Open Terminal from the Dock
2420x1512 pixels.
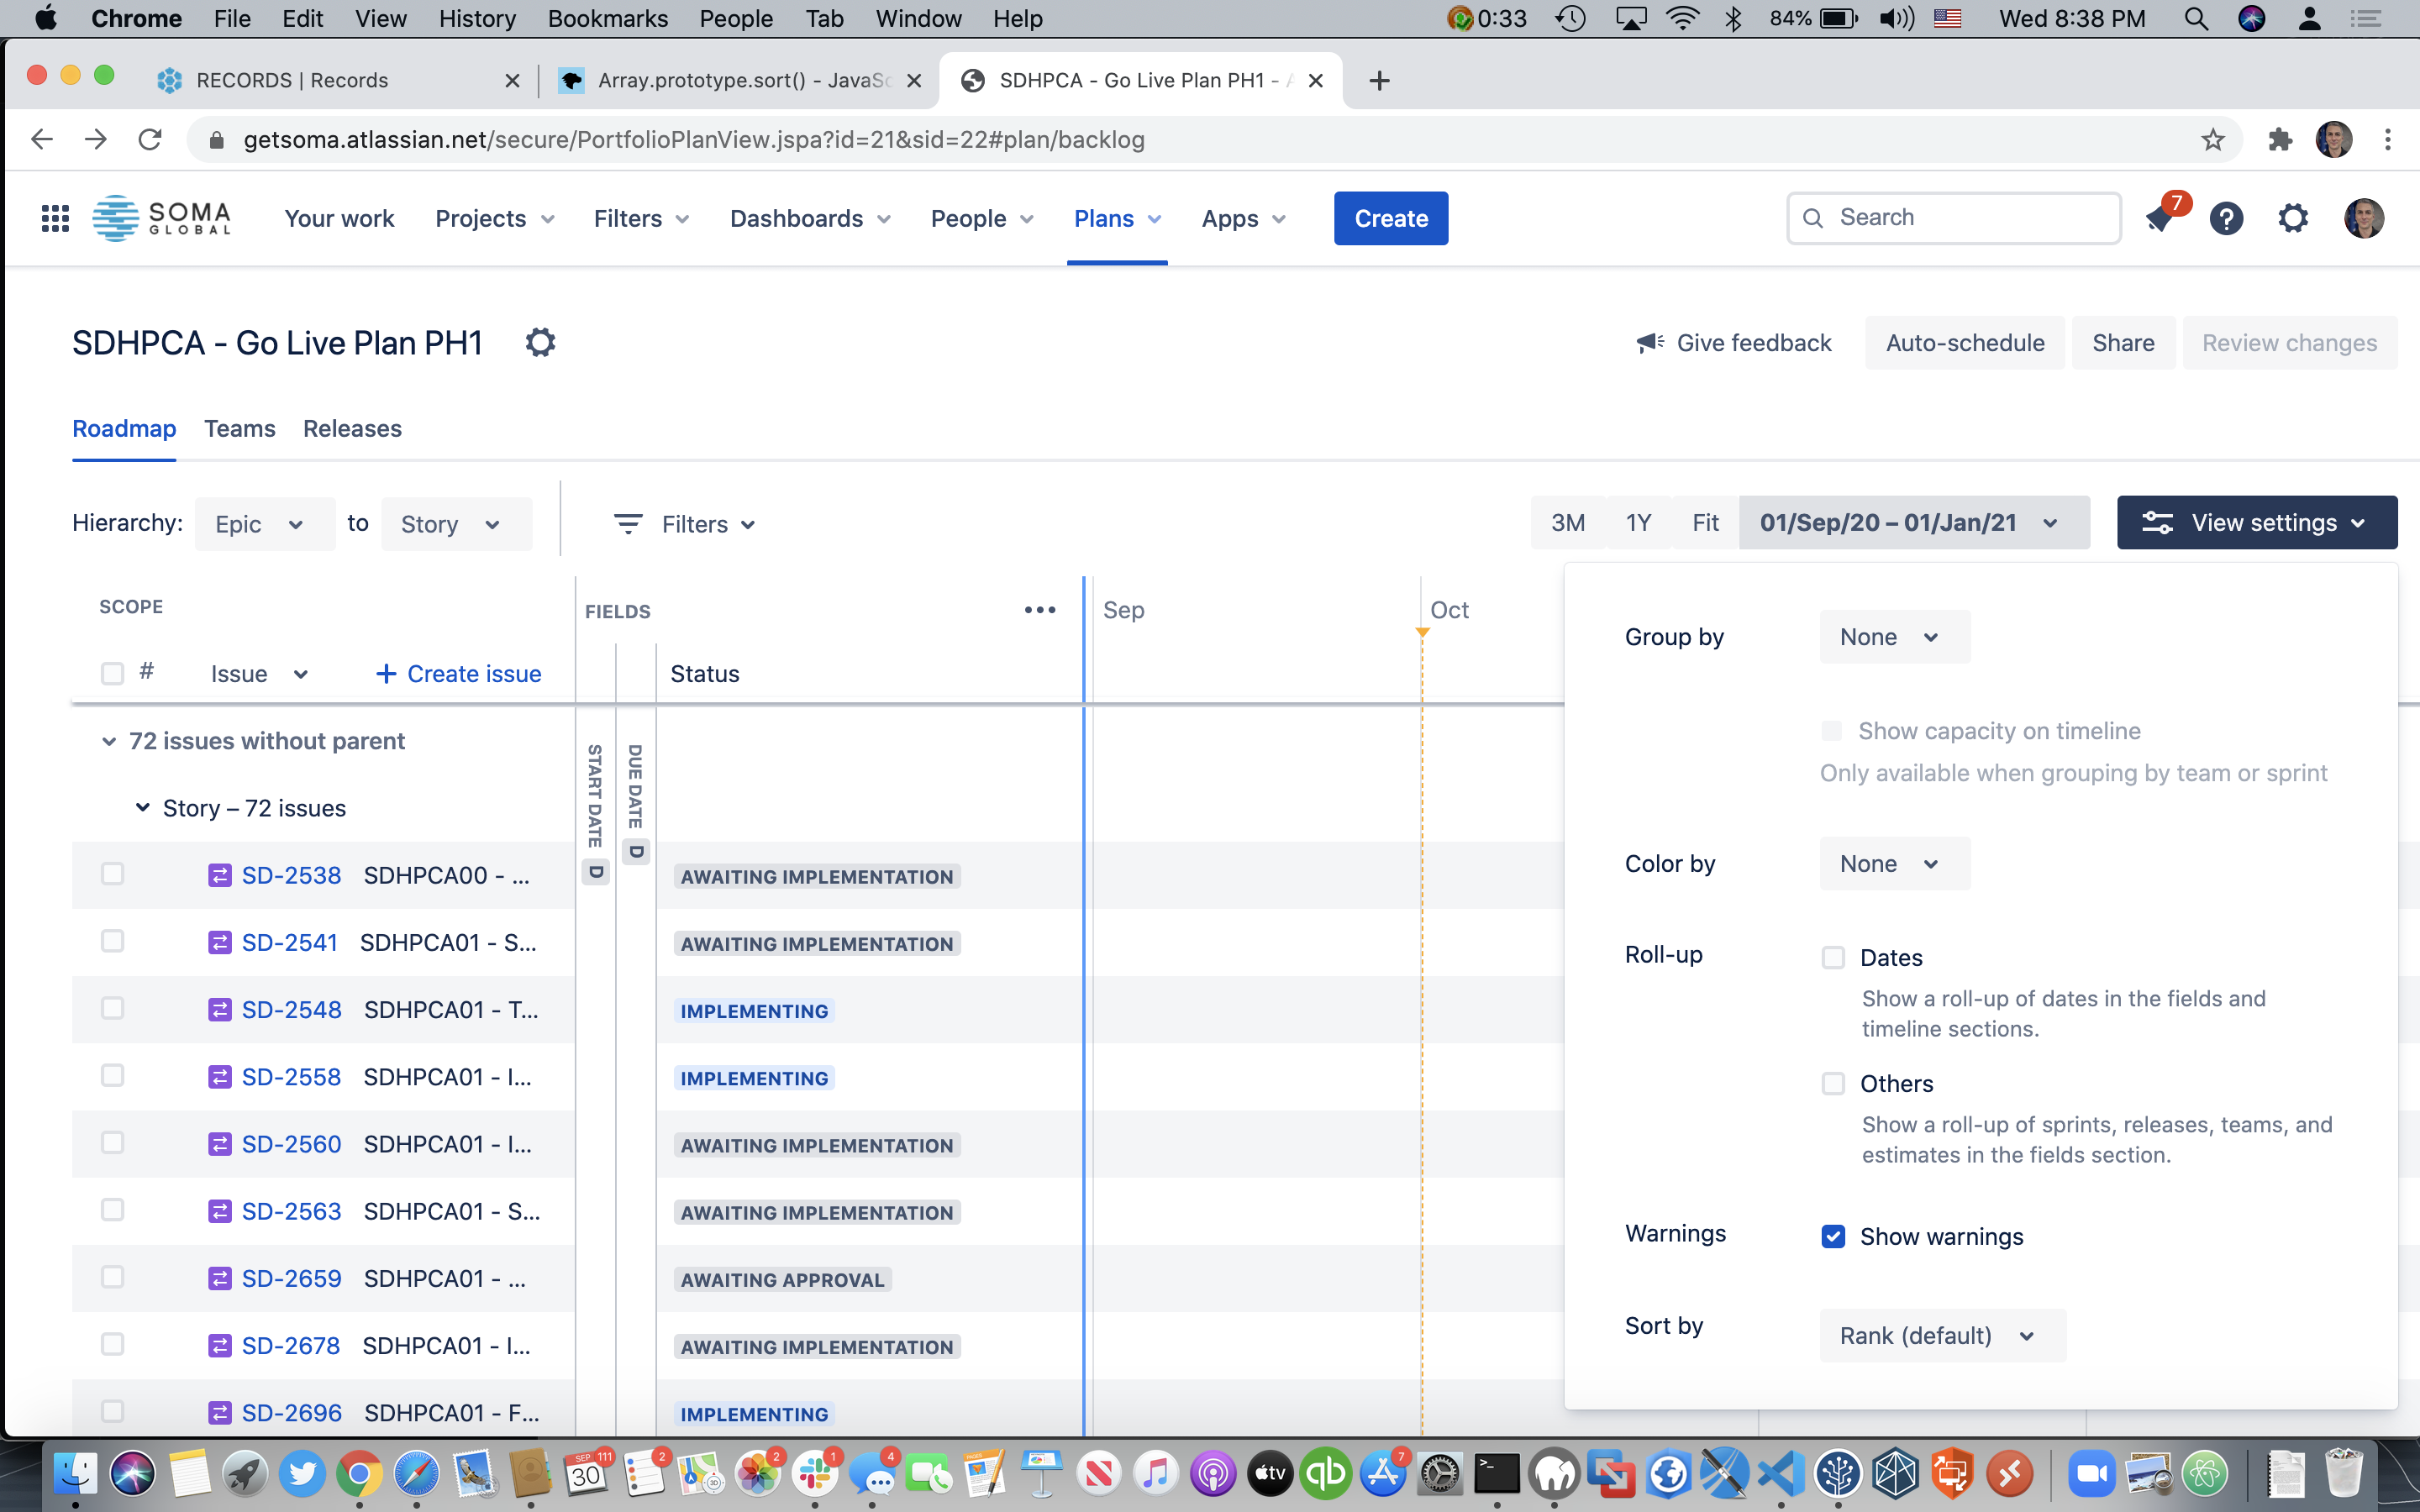1497,1474
